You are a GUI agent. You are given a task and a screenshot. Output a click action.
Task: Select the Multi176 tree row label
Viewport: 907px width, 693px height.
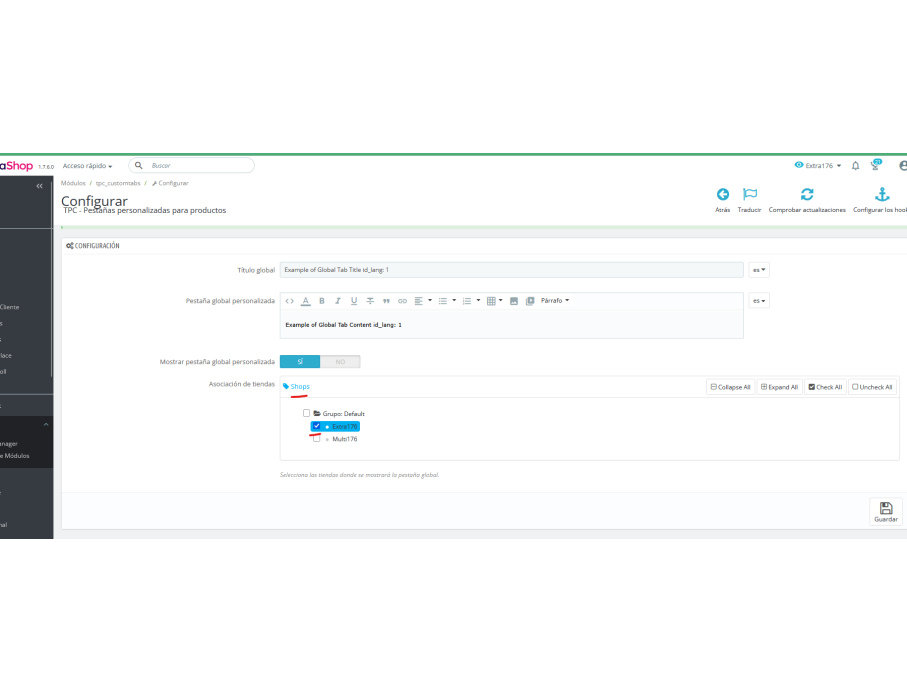tap(345, 439)
